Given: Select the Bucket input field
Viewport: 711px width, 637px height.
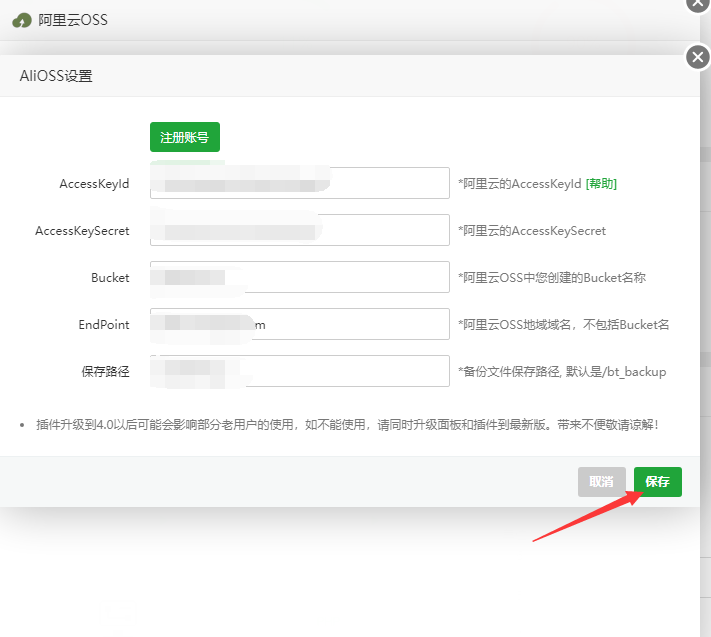Looking at the screenshot, I should point(300,277).
